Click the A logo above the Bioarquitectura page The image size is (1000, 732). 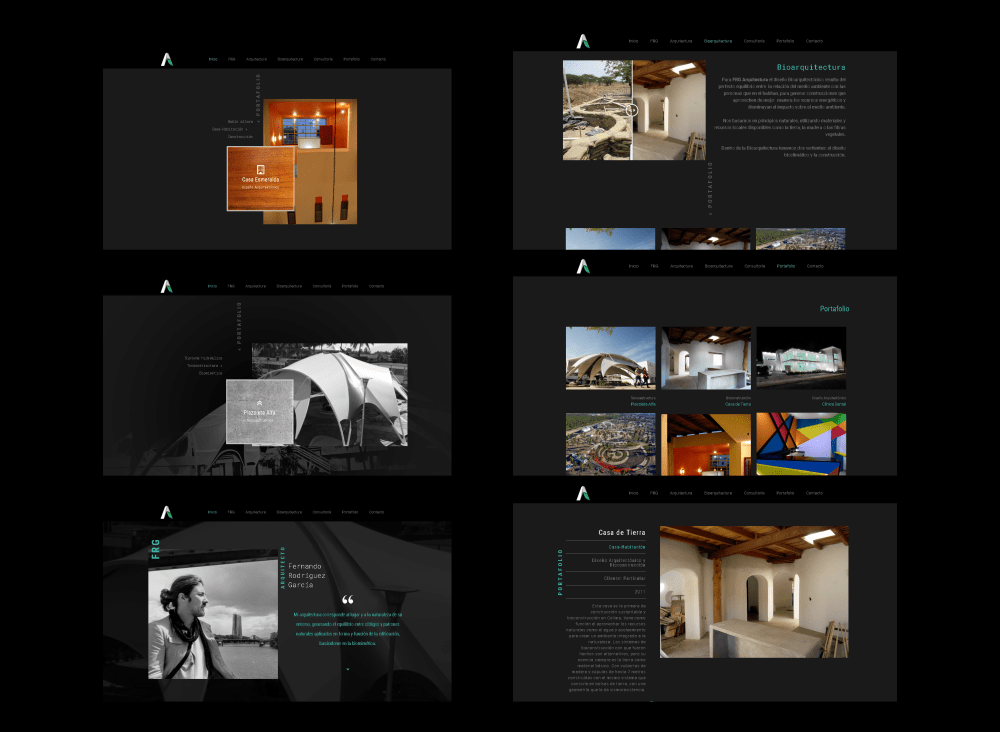583,41
